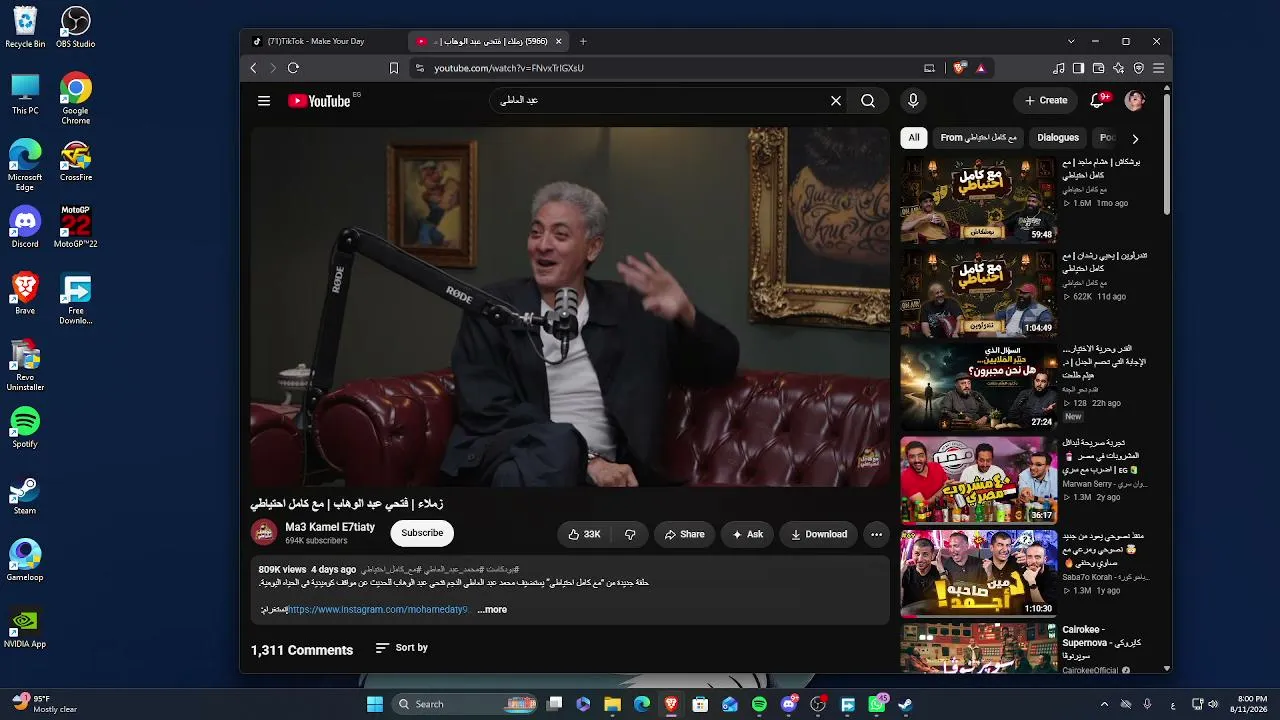
Task: Open the Brave Wallet icon
Action: tap(1098, 68)
